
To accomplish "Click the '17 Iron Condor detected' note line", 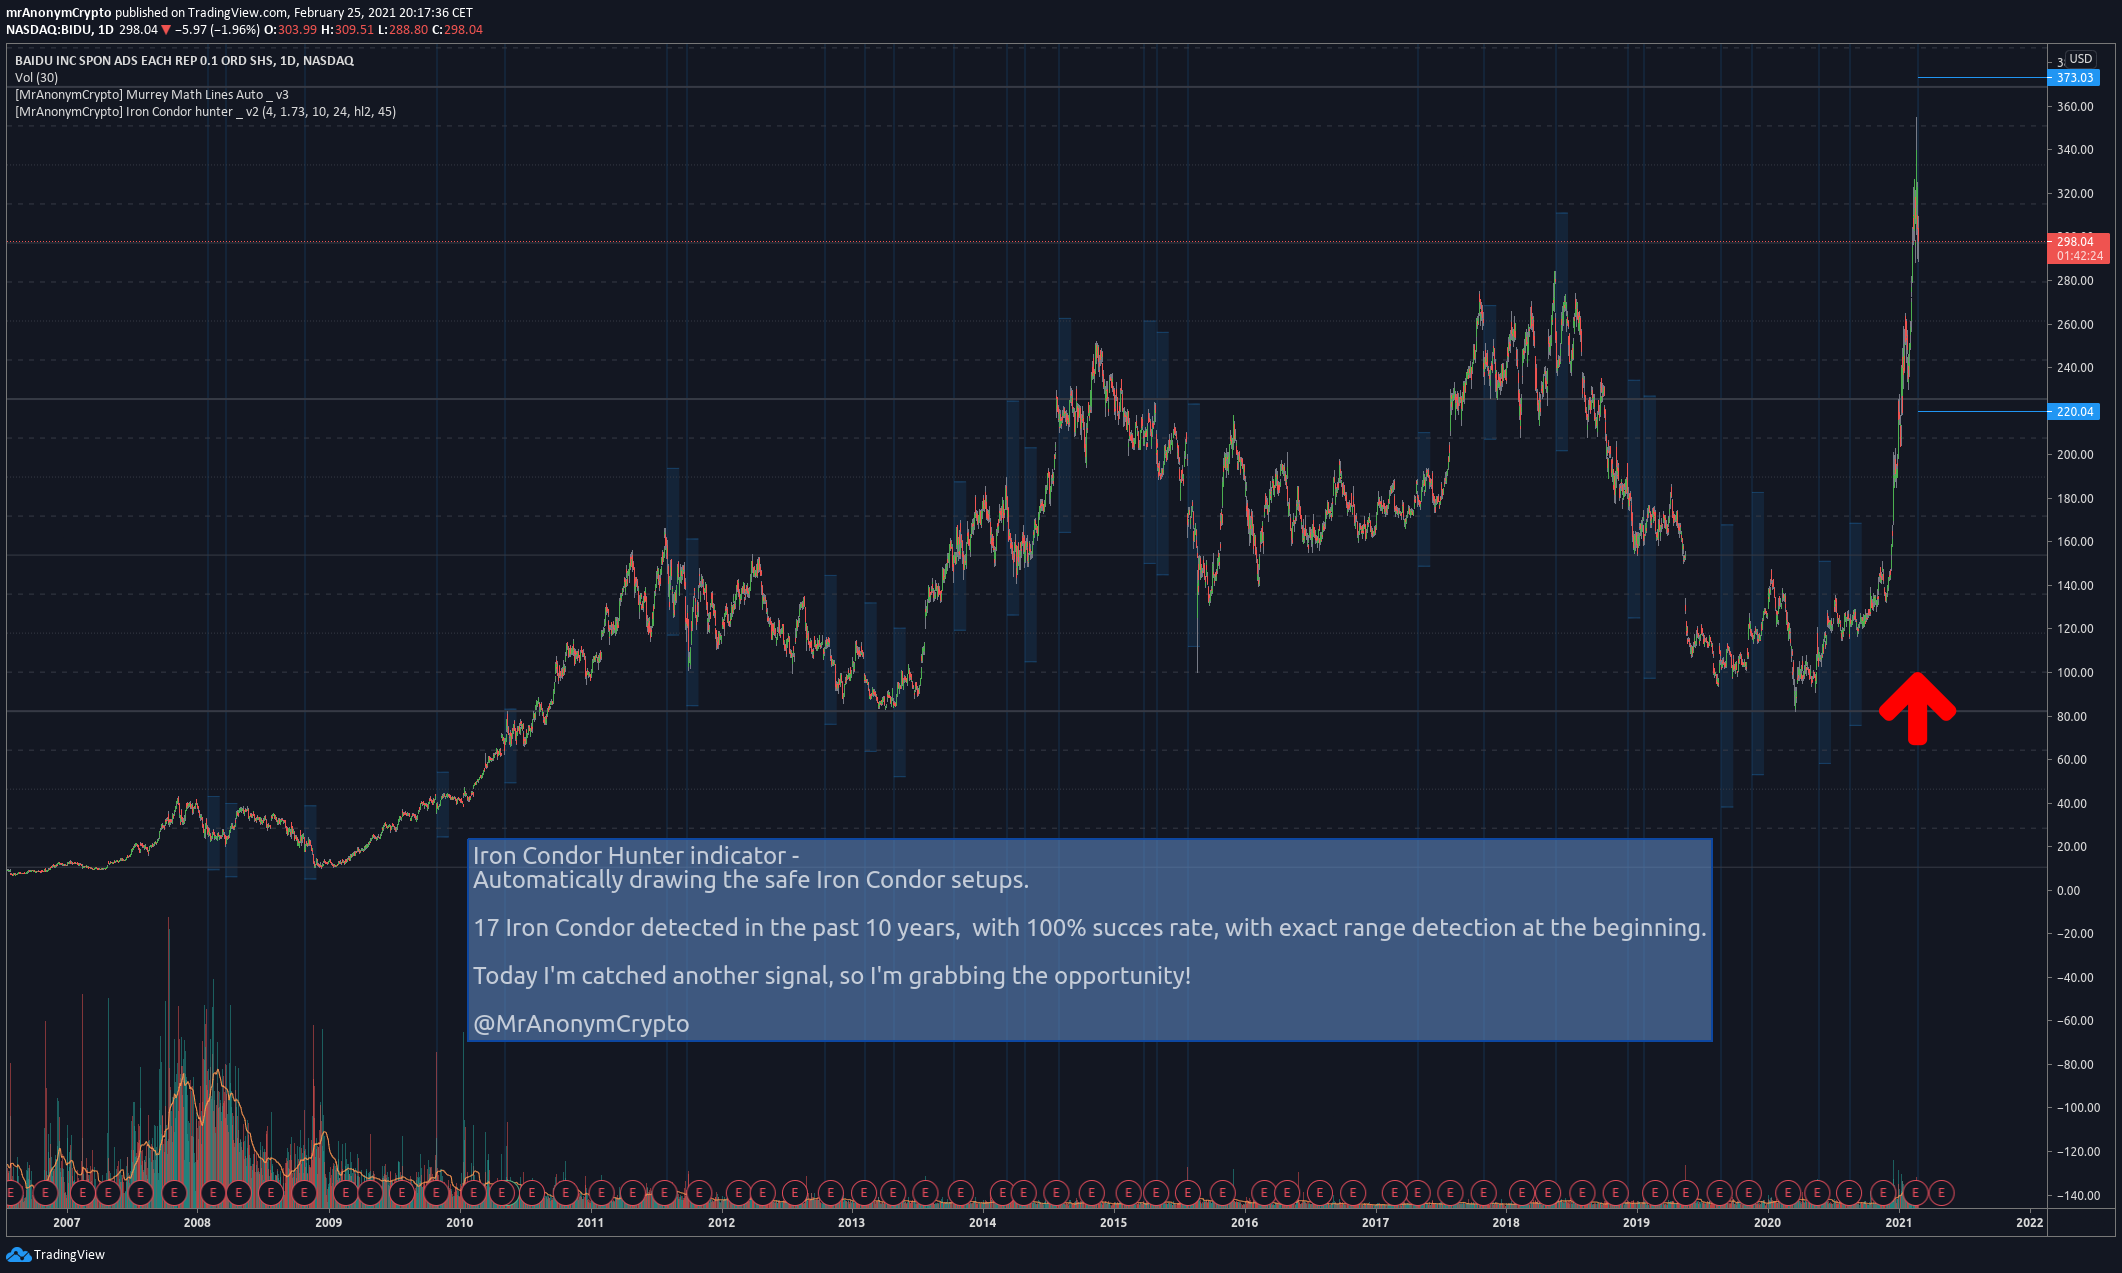I will click(x=1090, y=928).
